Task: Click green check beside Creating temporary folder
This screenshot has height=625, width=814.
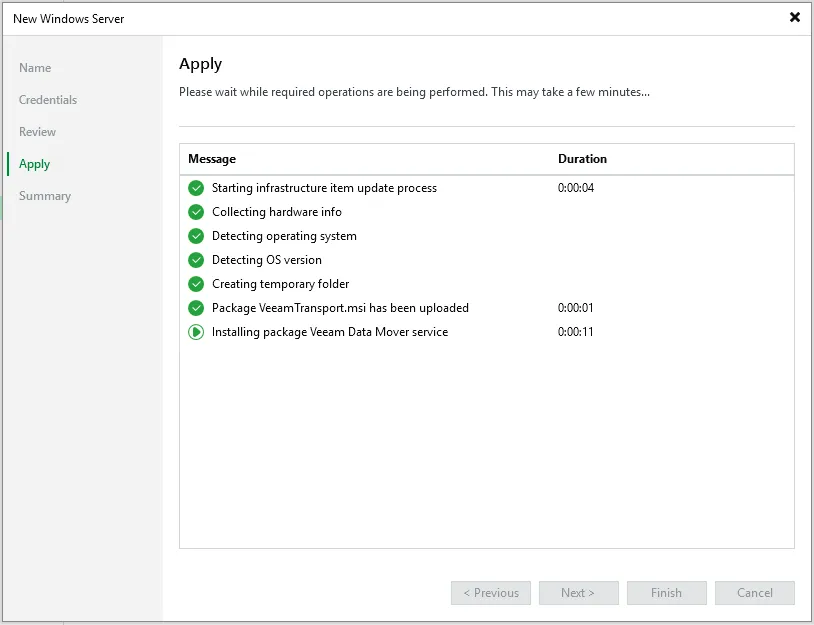Action: [x=196, y=284]
